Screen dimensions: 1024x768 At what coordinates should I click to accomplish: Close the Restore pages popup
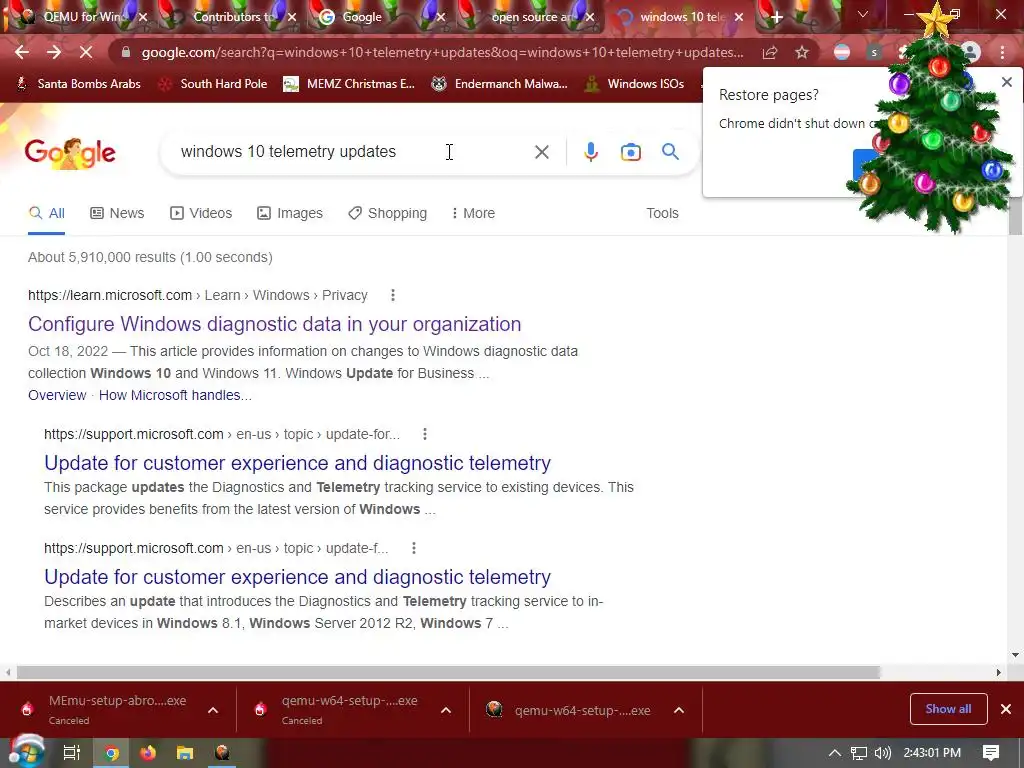1006,82
